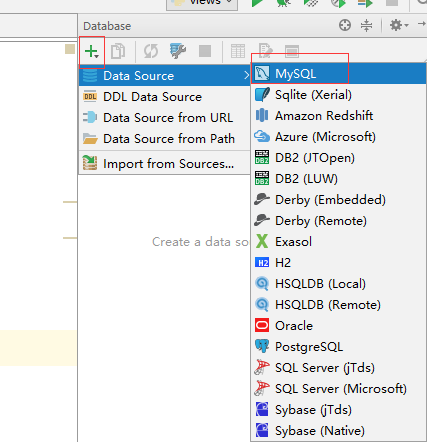Select MySQL from the data source list
Image resolution: width=427 pixels, height=442 pixels.
click(x=338, y=74)
